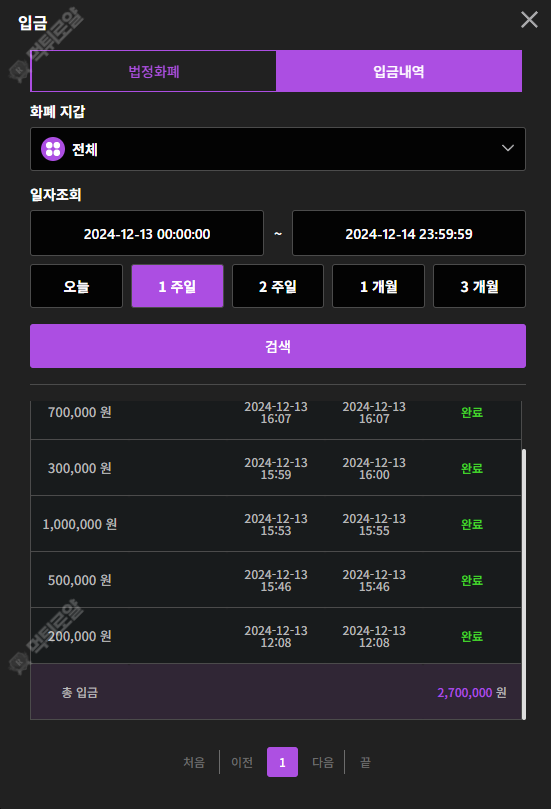Open the 전체 wallet selection combo box
The image size is (551, 809).
point(278,149)
